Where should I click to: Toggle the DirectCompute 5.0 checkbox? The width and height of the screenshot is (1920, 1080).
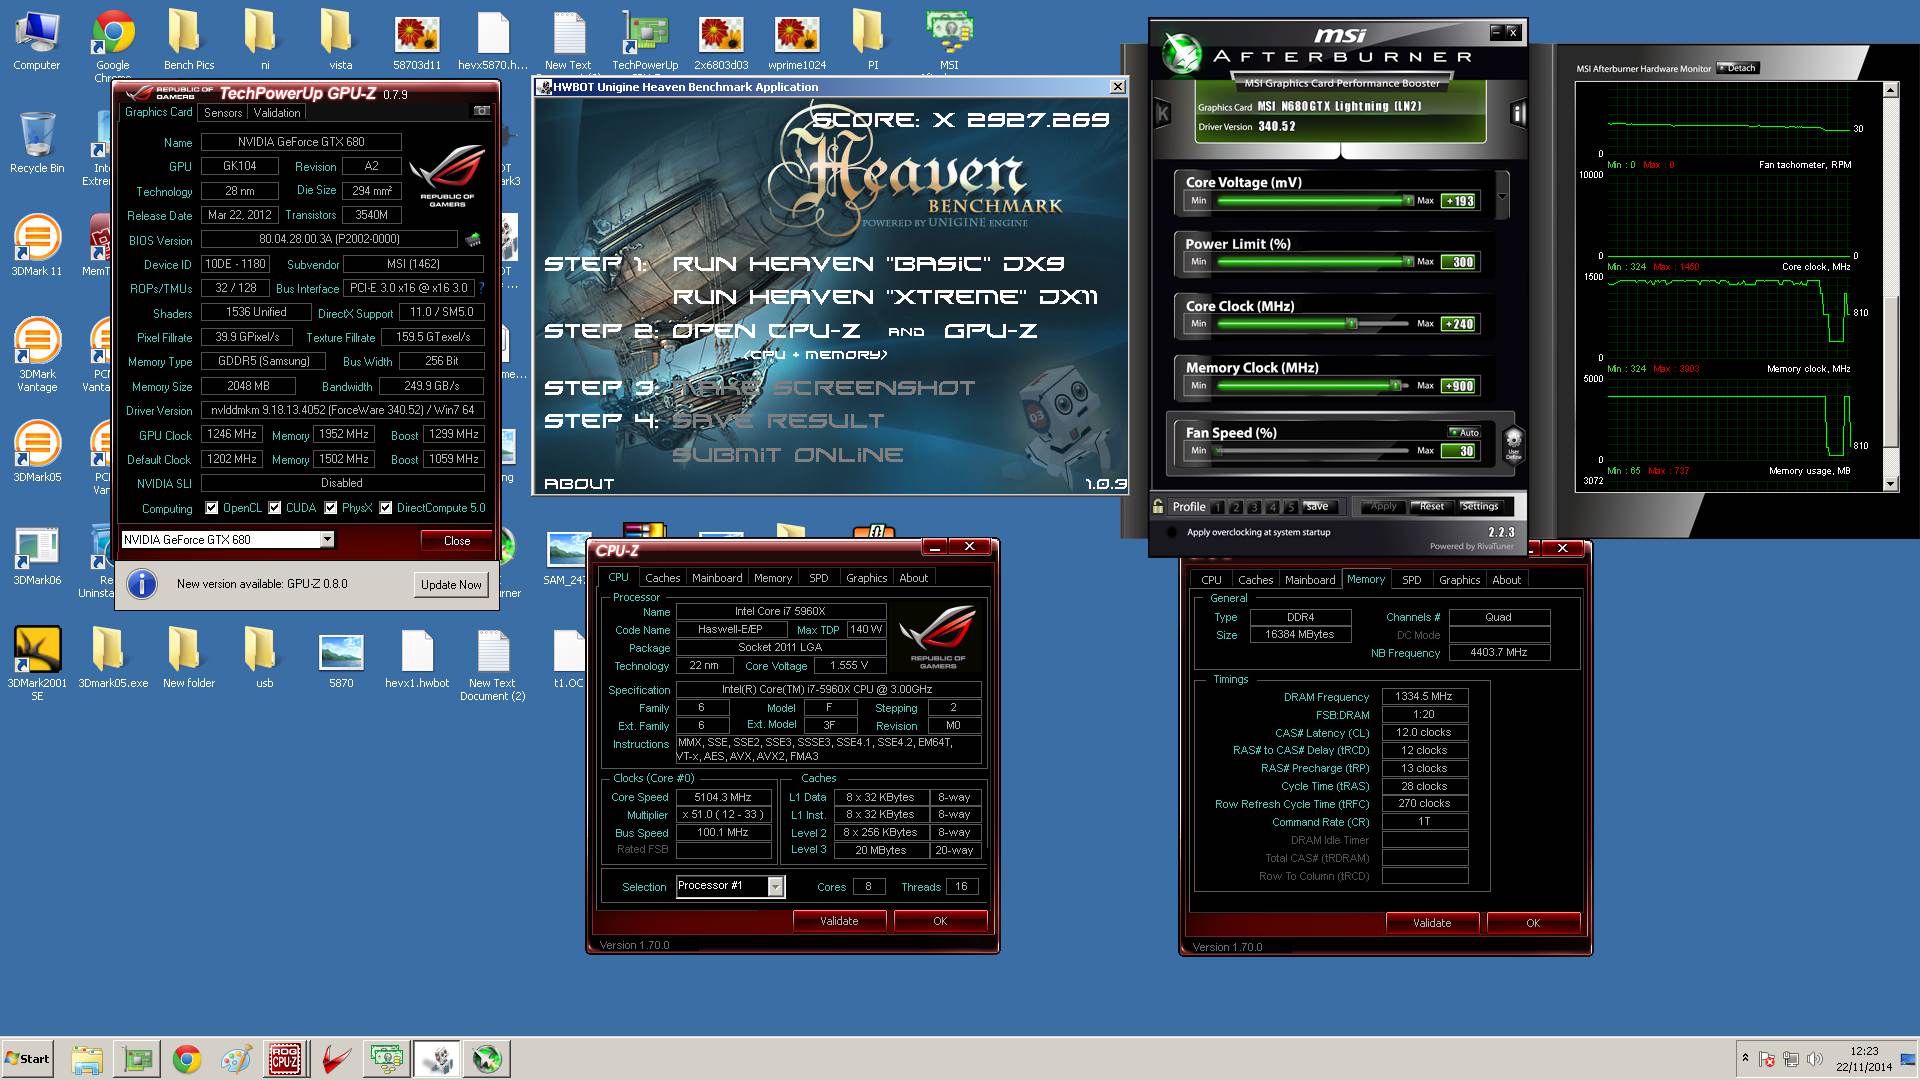[386, 508]
